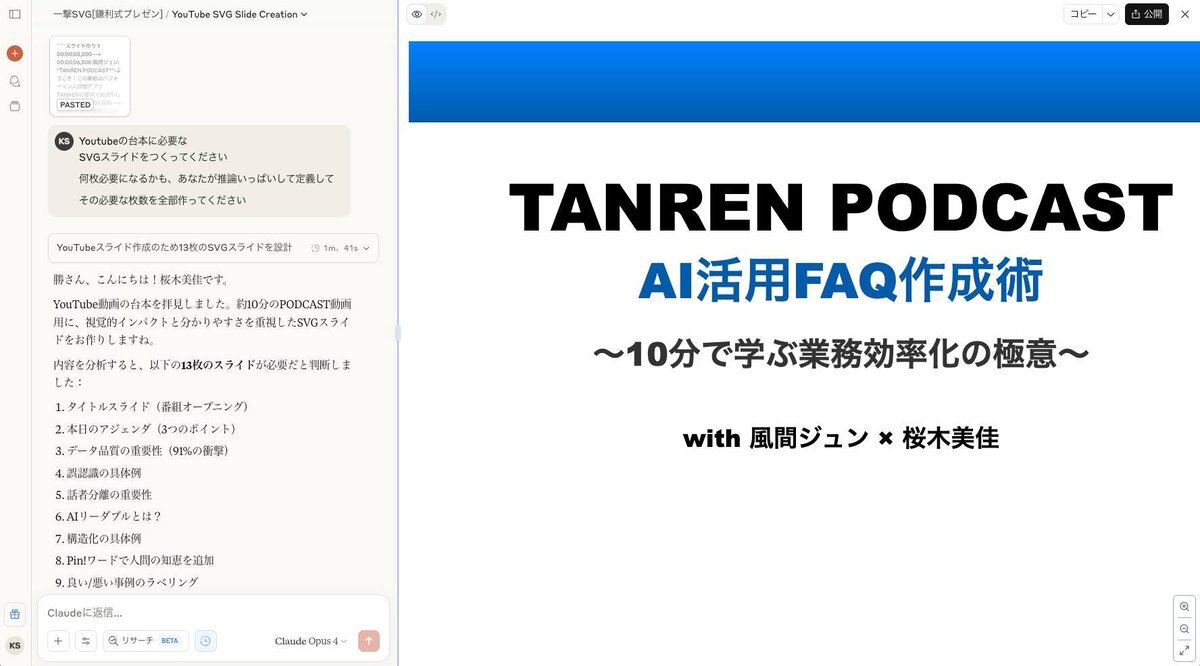Zoom in on the slide preview

tap(1185, 607)
